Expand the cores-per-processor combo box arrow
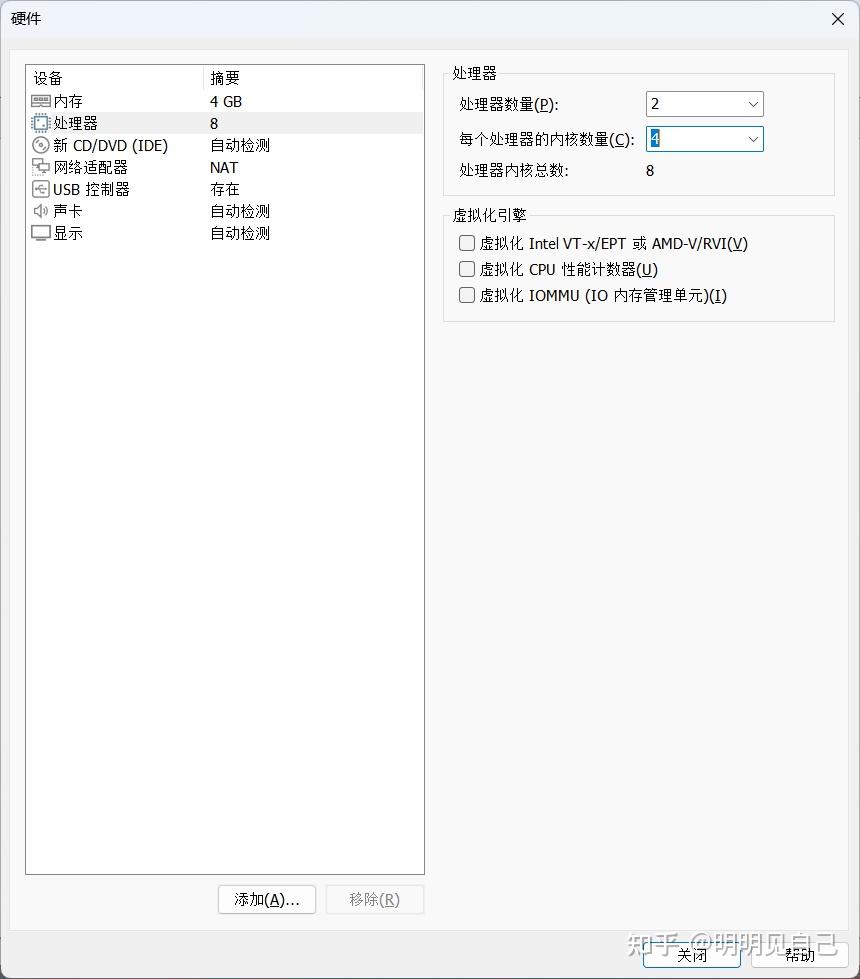The image size is (860, 979). coord(753,139)
